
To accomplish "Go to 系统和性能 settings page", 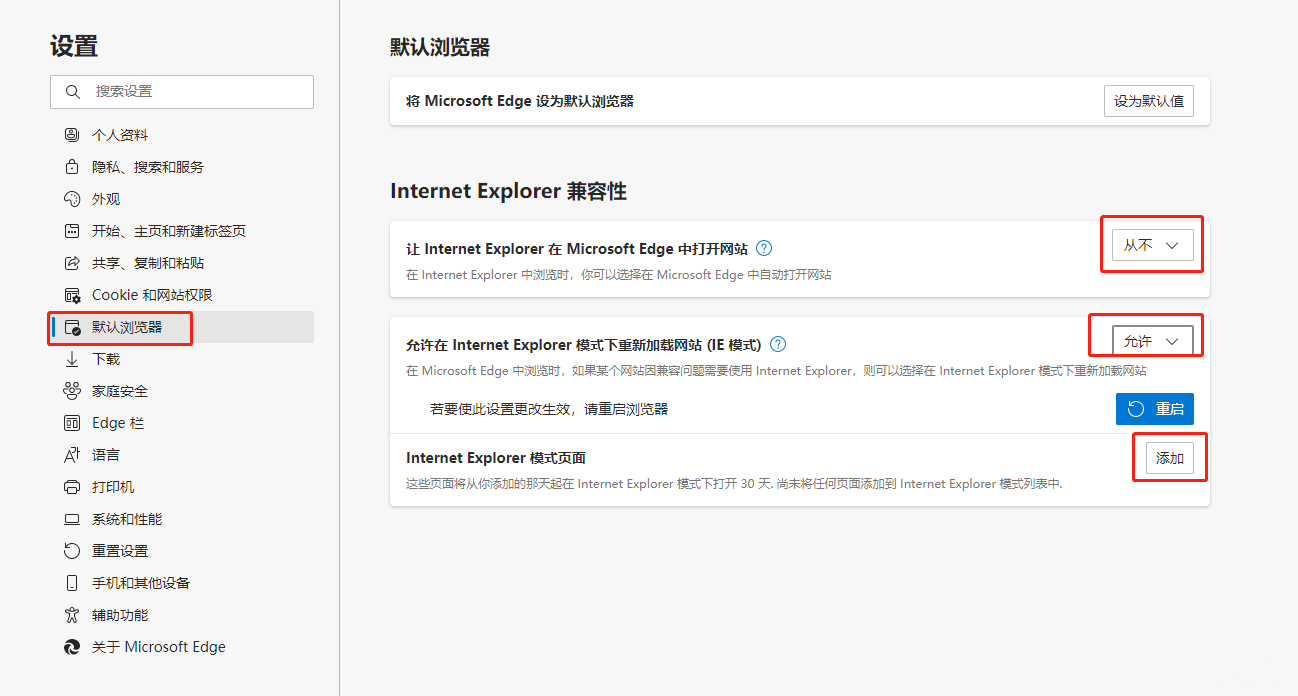I will coord(127,519).
